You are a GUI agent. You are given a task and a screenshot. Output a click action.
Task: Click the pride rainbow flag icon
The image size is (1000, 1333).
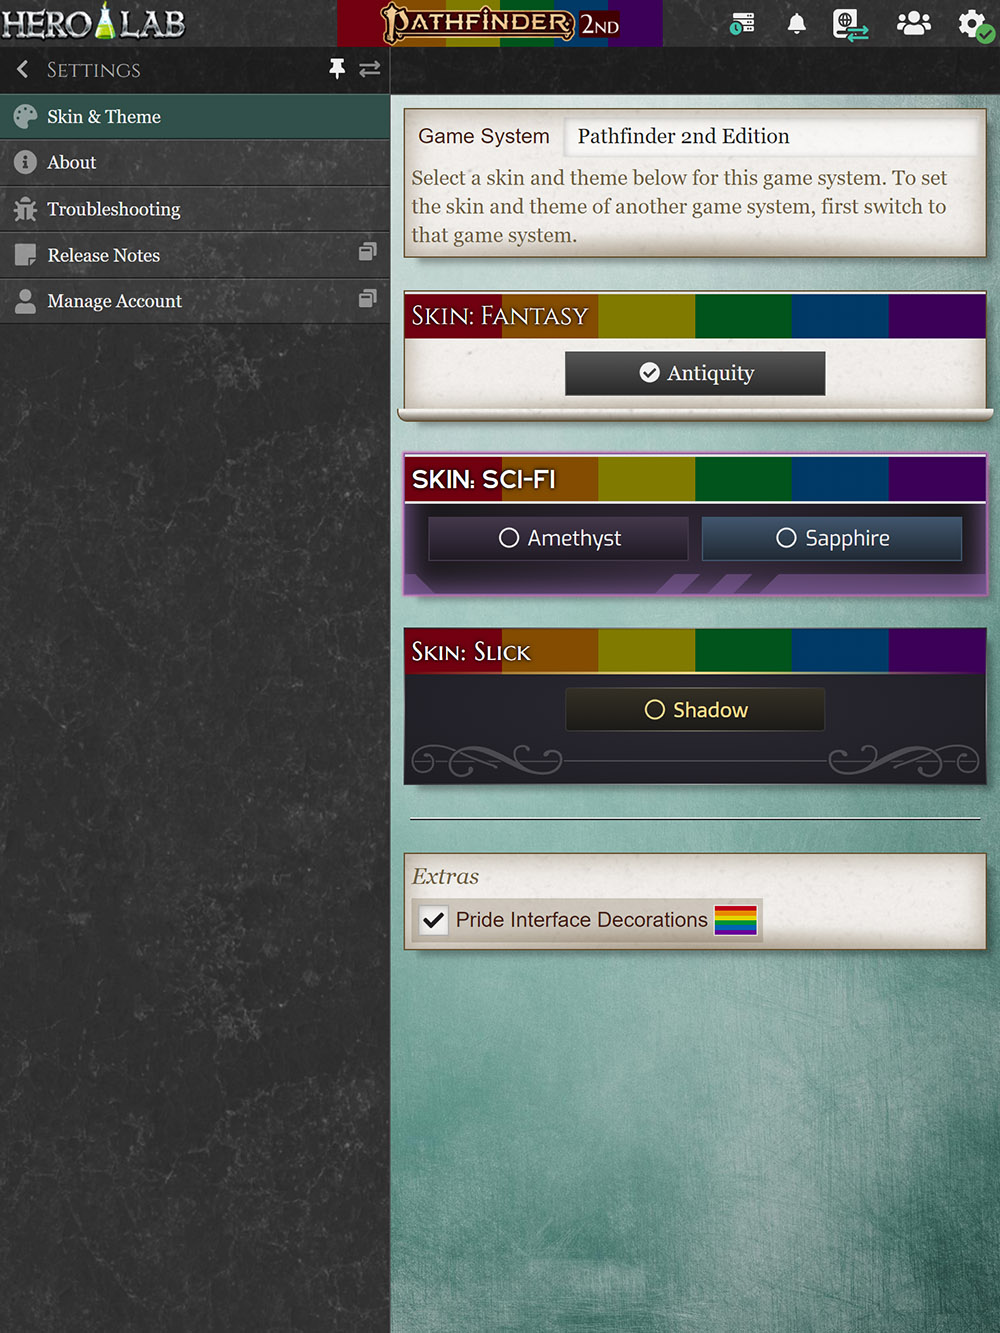click(736, 920)
